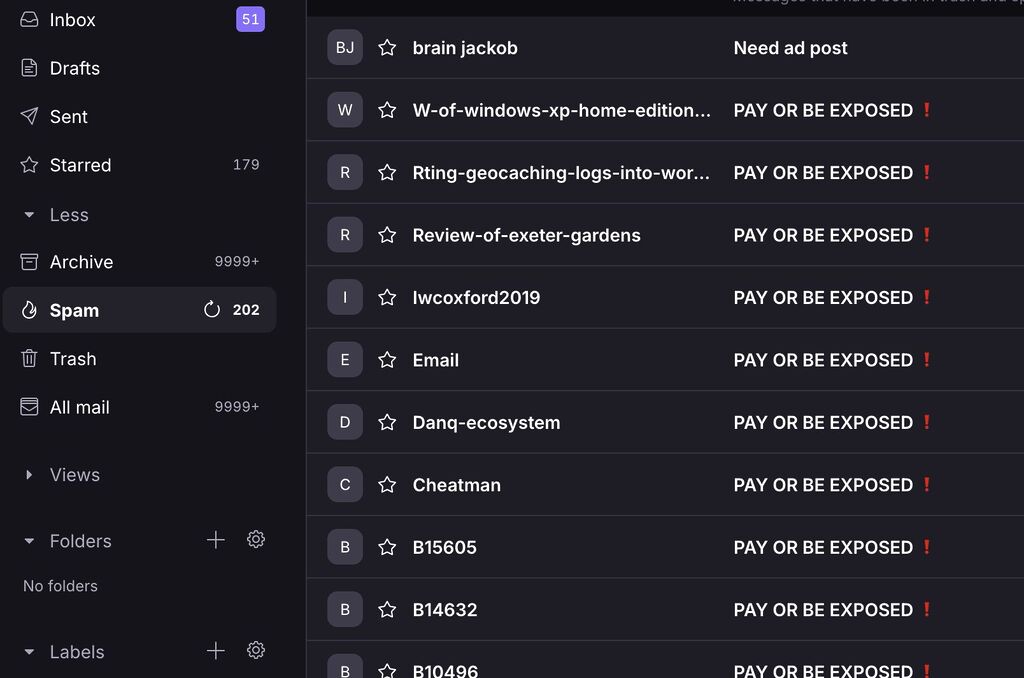Click the Archive box icon in sidebar
This screenshot has height=678, width=1024.
coord(29,261)
